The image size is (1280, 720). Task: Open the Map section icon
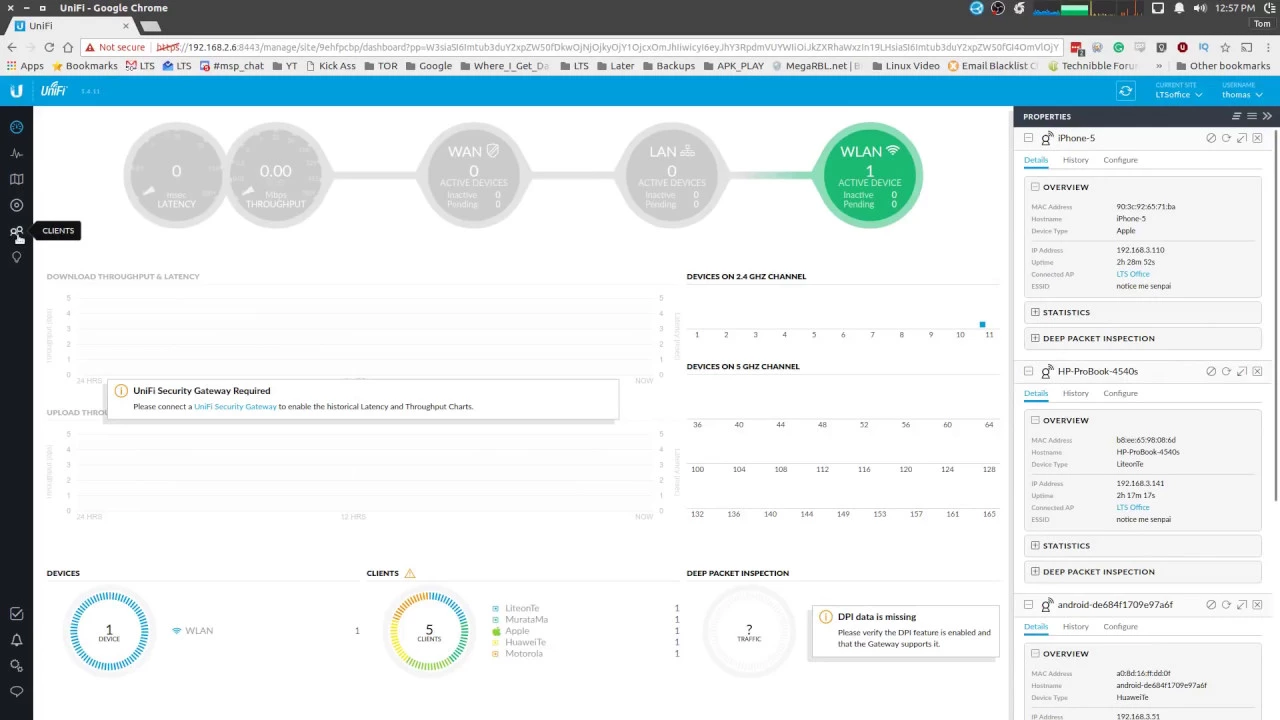tap(16, 179)
